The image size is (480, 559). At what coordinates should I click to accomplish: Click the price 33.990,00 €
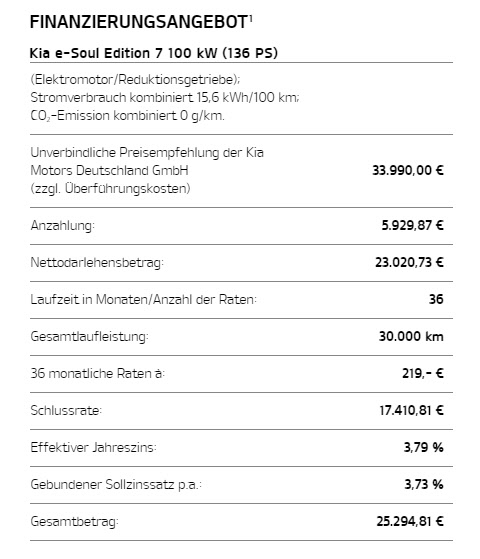(x=408, y=170)
